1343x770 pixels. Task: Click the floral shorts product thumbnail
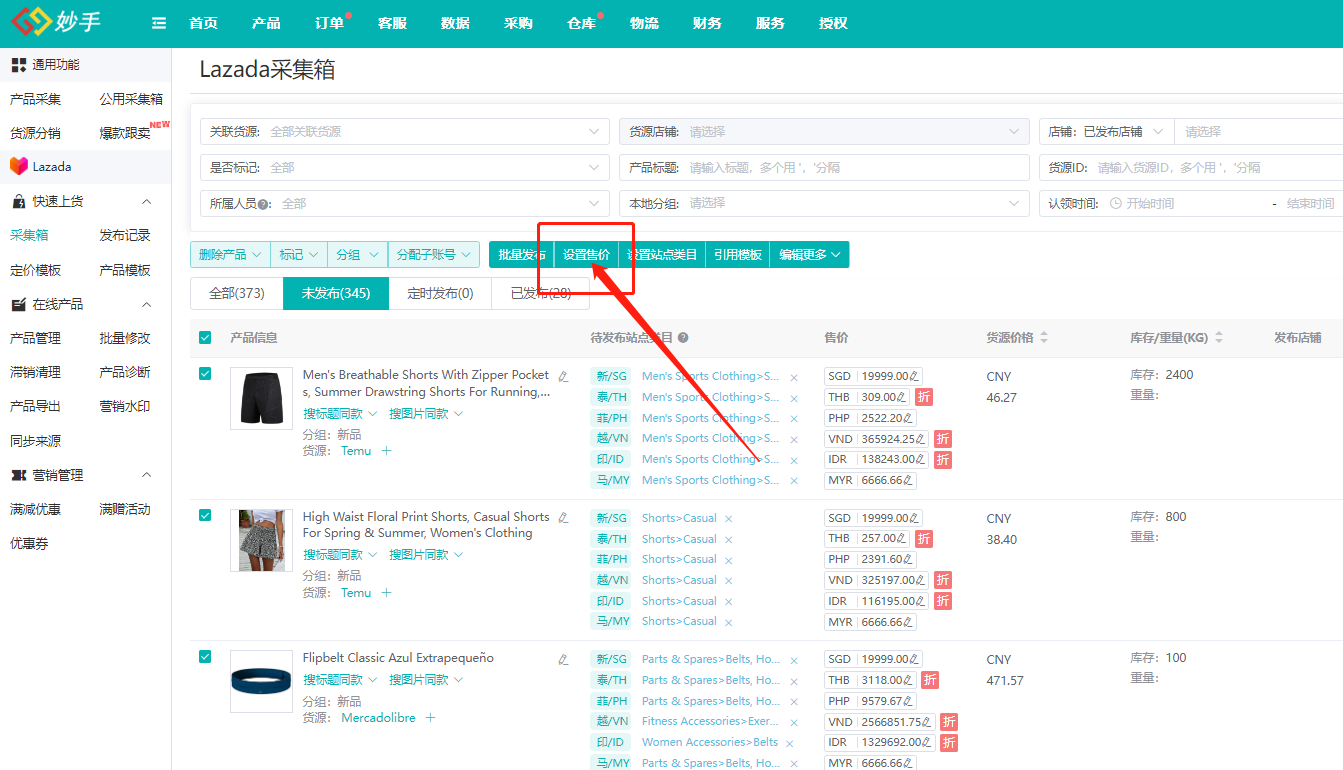click(261, 540)
